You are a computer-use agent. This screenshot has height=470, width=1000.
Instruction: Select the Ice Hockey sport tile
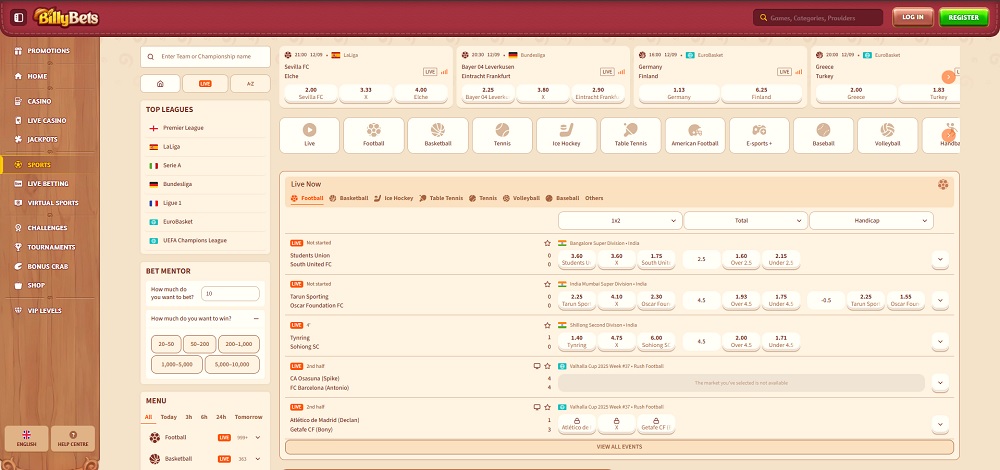pyautogui.click(x=566, y=135)
